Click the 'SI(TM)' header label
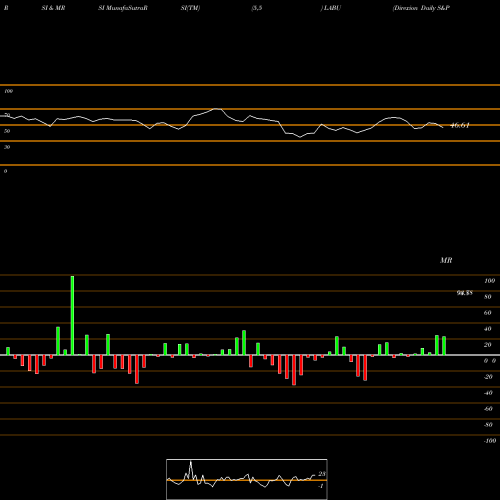This screenshot has width=500, height=500. click(190, 8)
